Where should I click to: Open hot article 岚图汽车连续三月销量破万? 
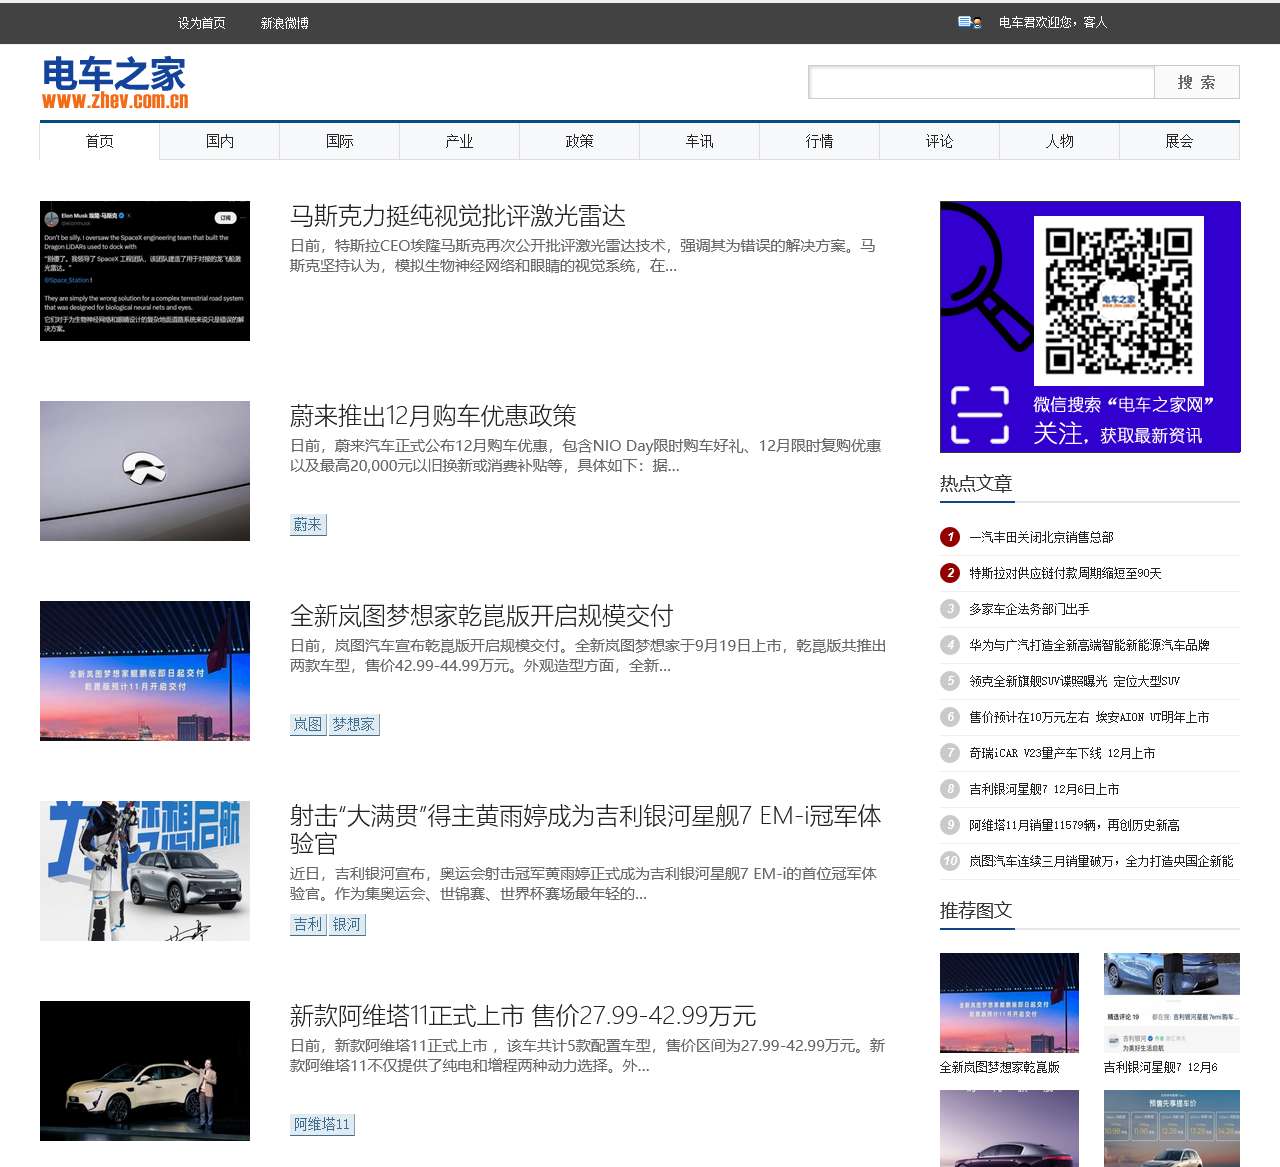click(x=1101, y=861)
